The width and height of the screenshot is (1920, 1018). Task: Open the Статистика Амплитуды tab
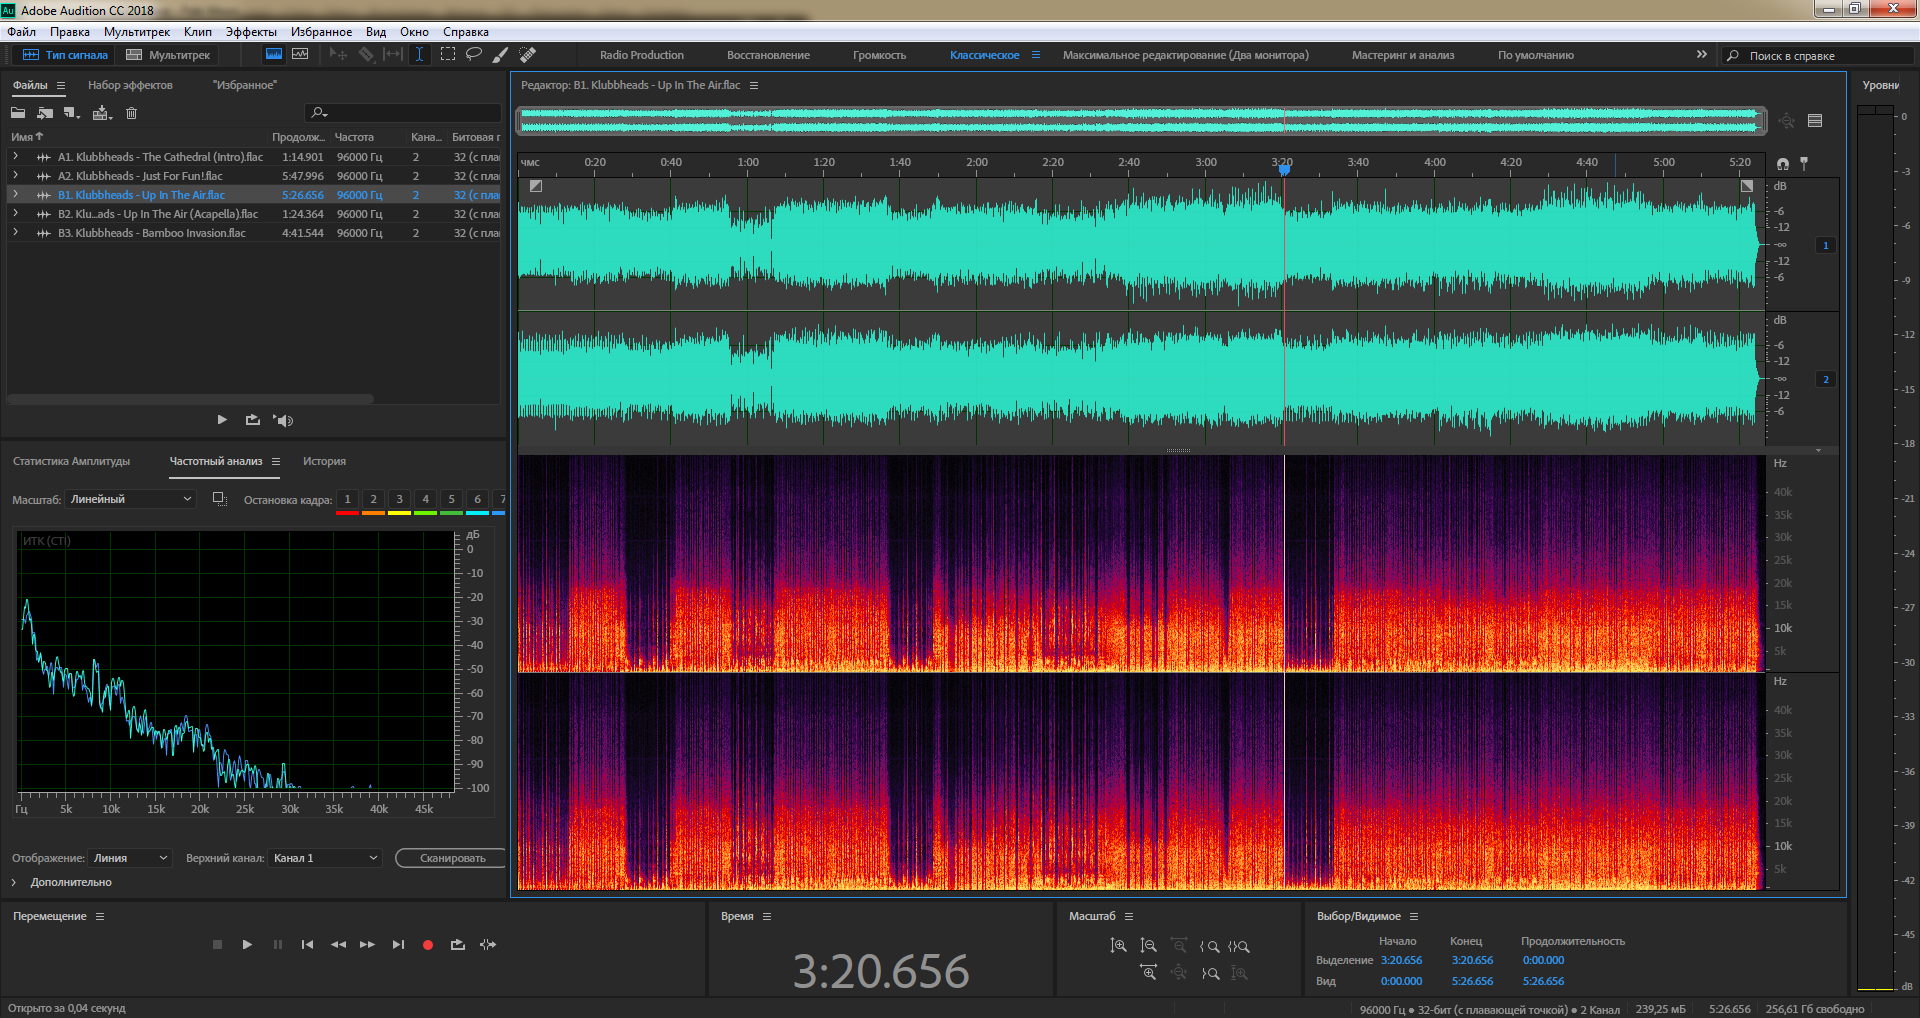tap(72, 461)
